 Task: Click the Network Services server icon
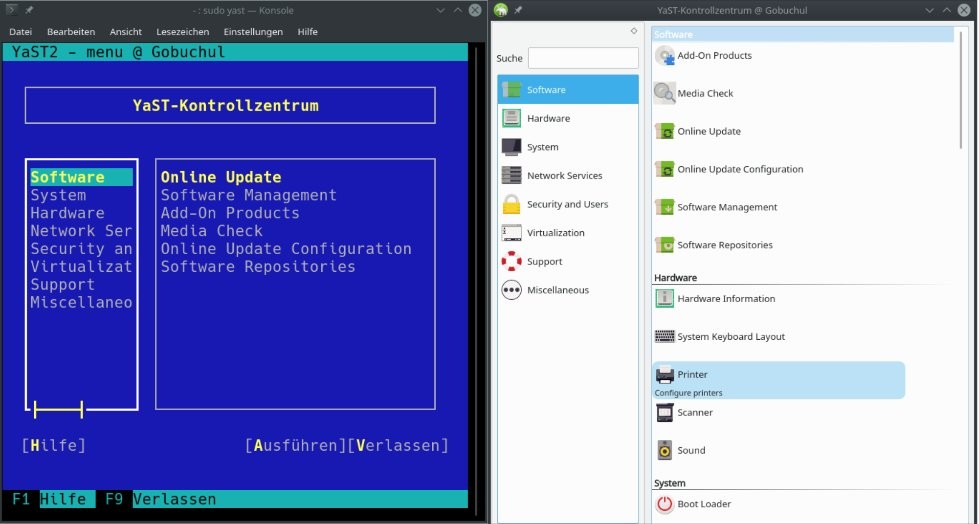coord(511,175)
